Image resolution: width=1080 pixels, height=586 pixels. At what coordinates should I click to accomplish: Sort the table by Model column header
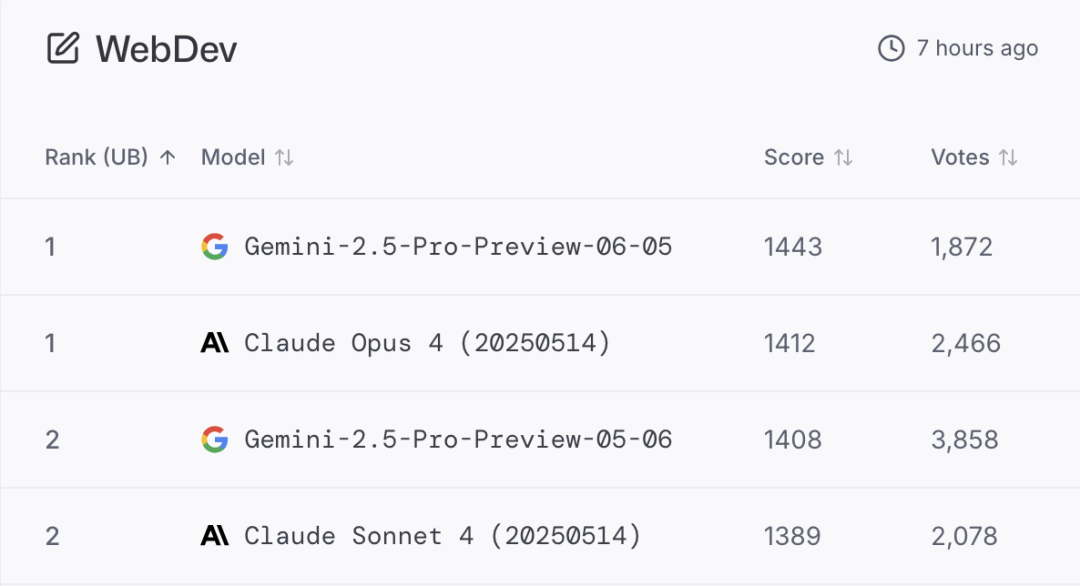pos(233,158)
